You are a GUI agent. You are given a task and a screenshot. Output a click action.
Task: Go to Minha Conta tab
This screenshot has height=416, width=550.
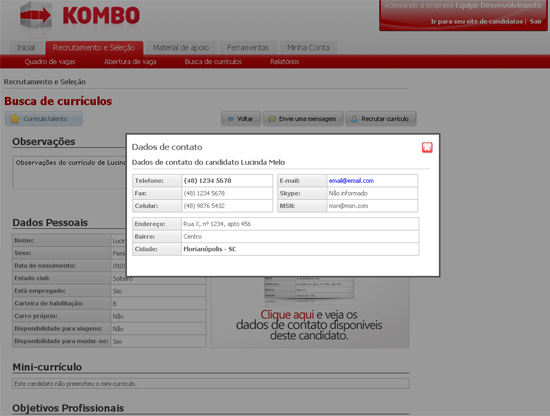(308, 48)
